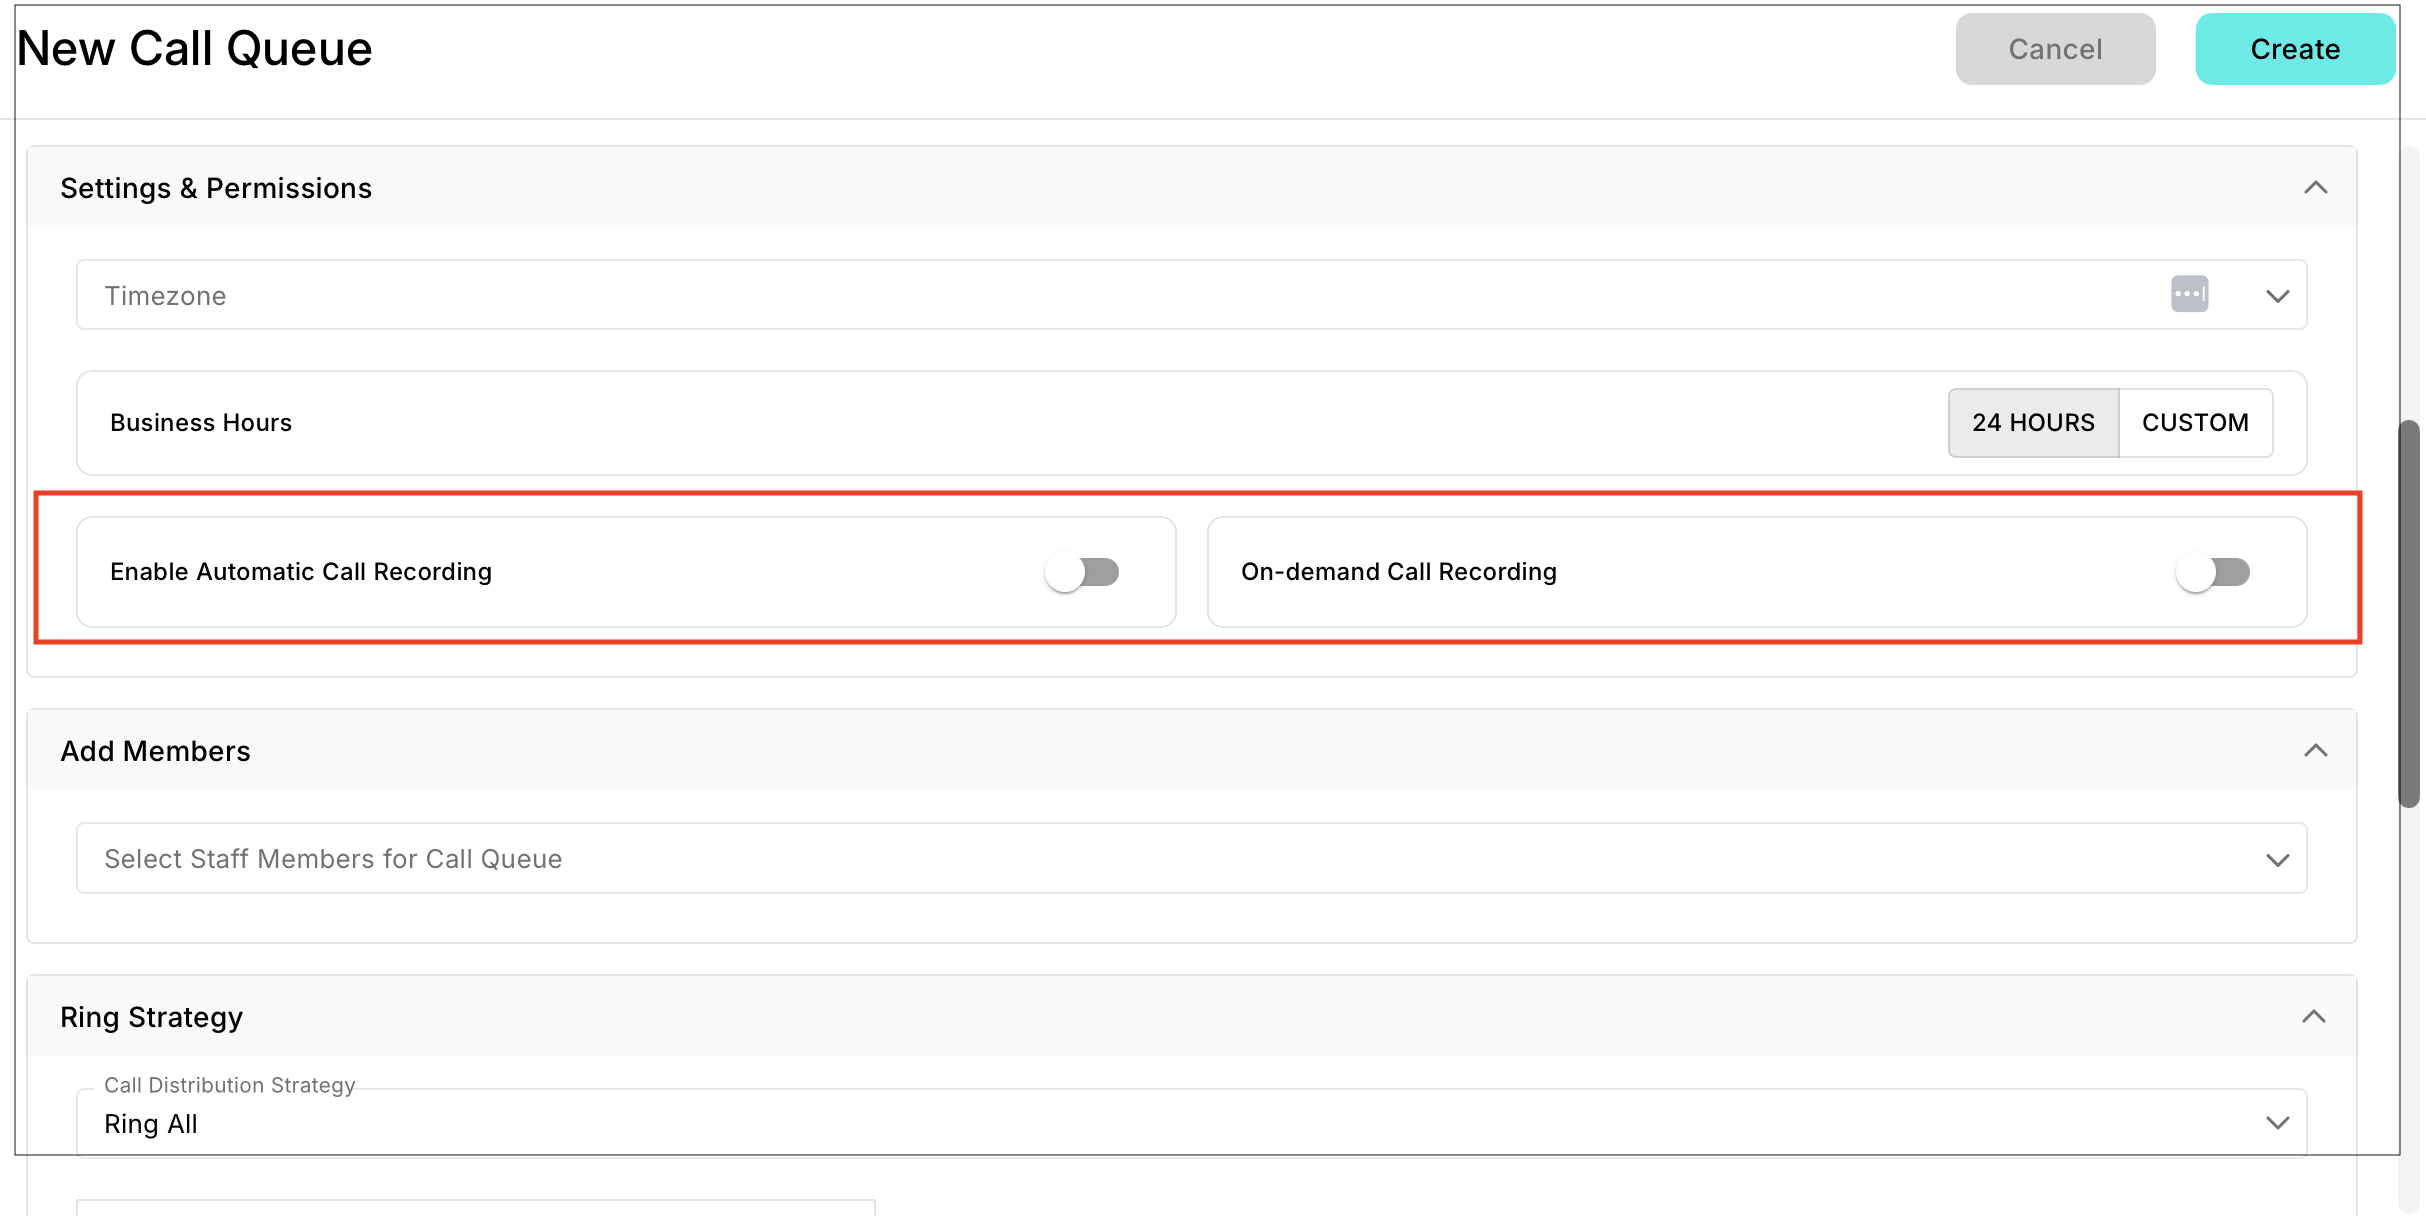Turn on On-demand Call Recording

click(2212, 572)
